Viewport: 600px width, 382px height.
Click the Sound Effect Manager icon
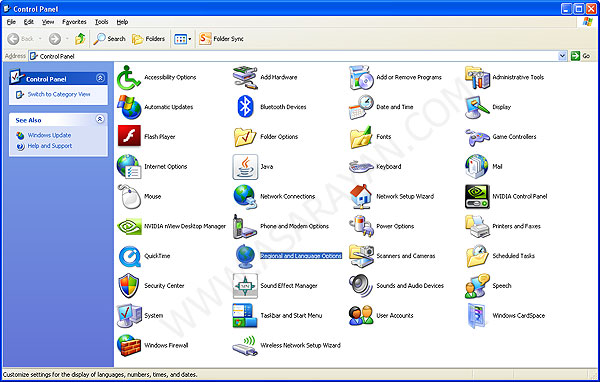(x=245, y=286)
